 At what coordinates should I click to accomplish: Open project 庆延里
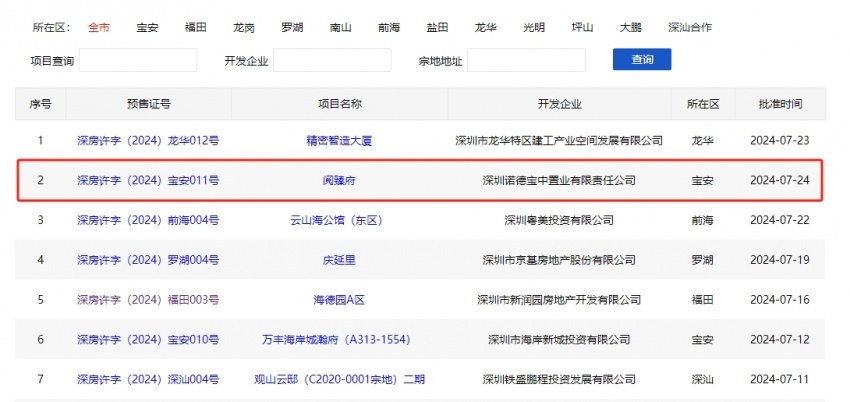339,260
